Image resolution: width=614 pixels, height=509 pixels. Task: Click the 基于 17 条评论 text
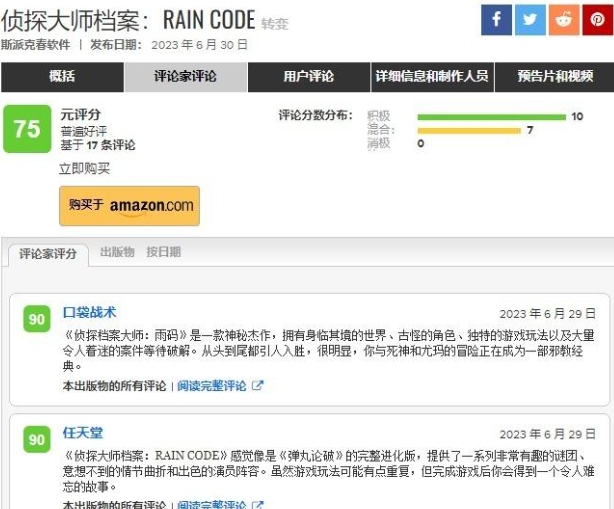coord(98,145)
